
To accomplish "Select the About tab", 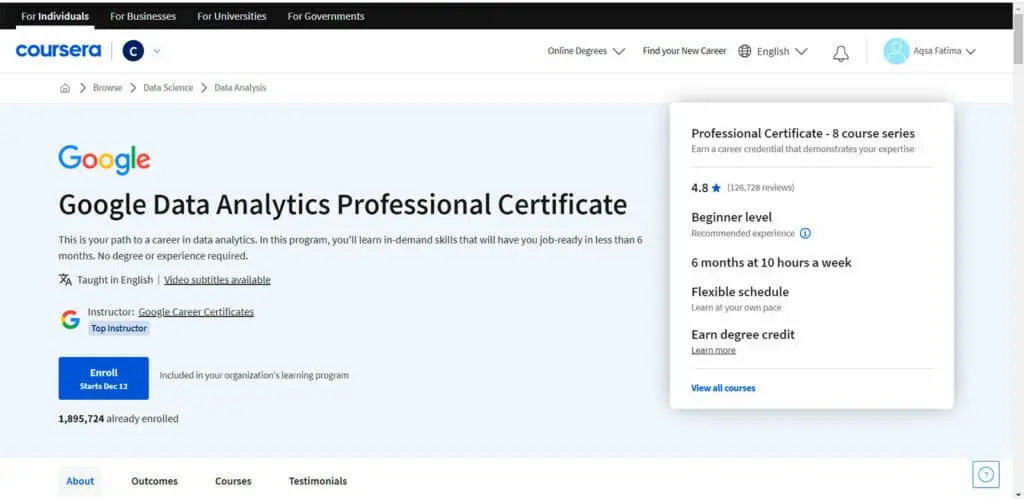I will click(80, 481).
